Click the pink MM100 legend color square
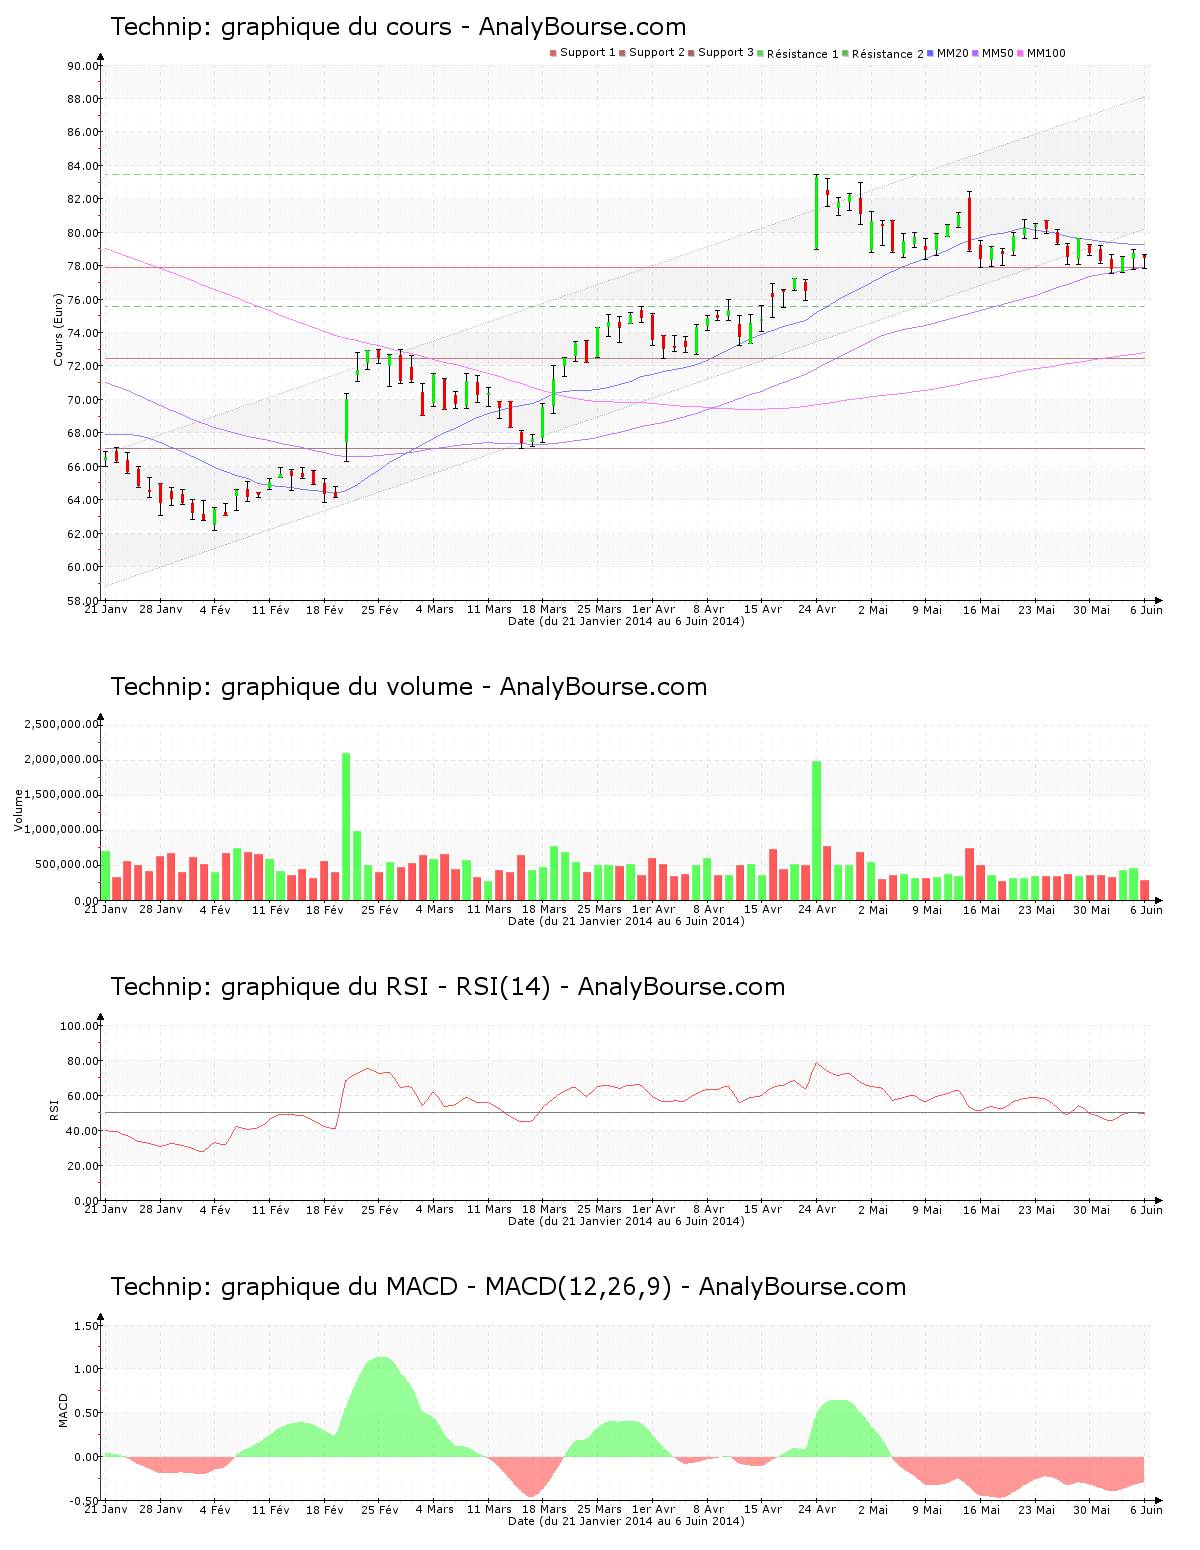 click(1019, 53)
